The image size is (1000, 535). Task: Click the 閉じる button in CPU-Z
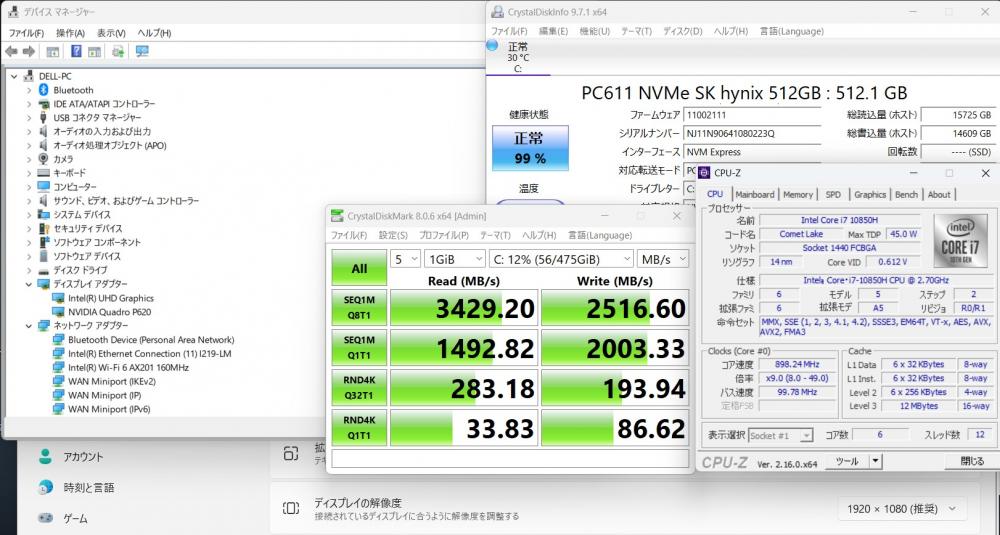coord(971,461)
